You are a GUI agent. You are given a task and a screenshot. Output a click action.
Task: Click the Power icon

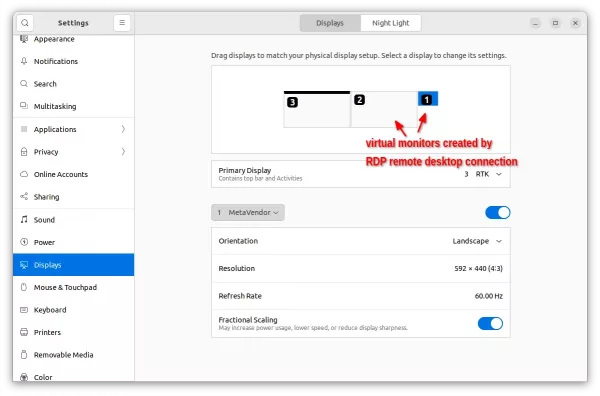24,242
